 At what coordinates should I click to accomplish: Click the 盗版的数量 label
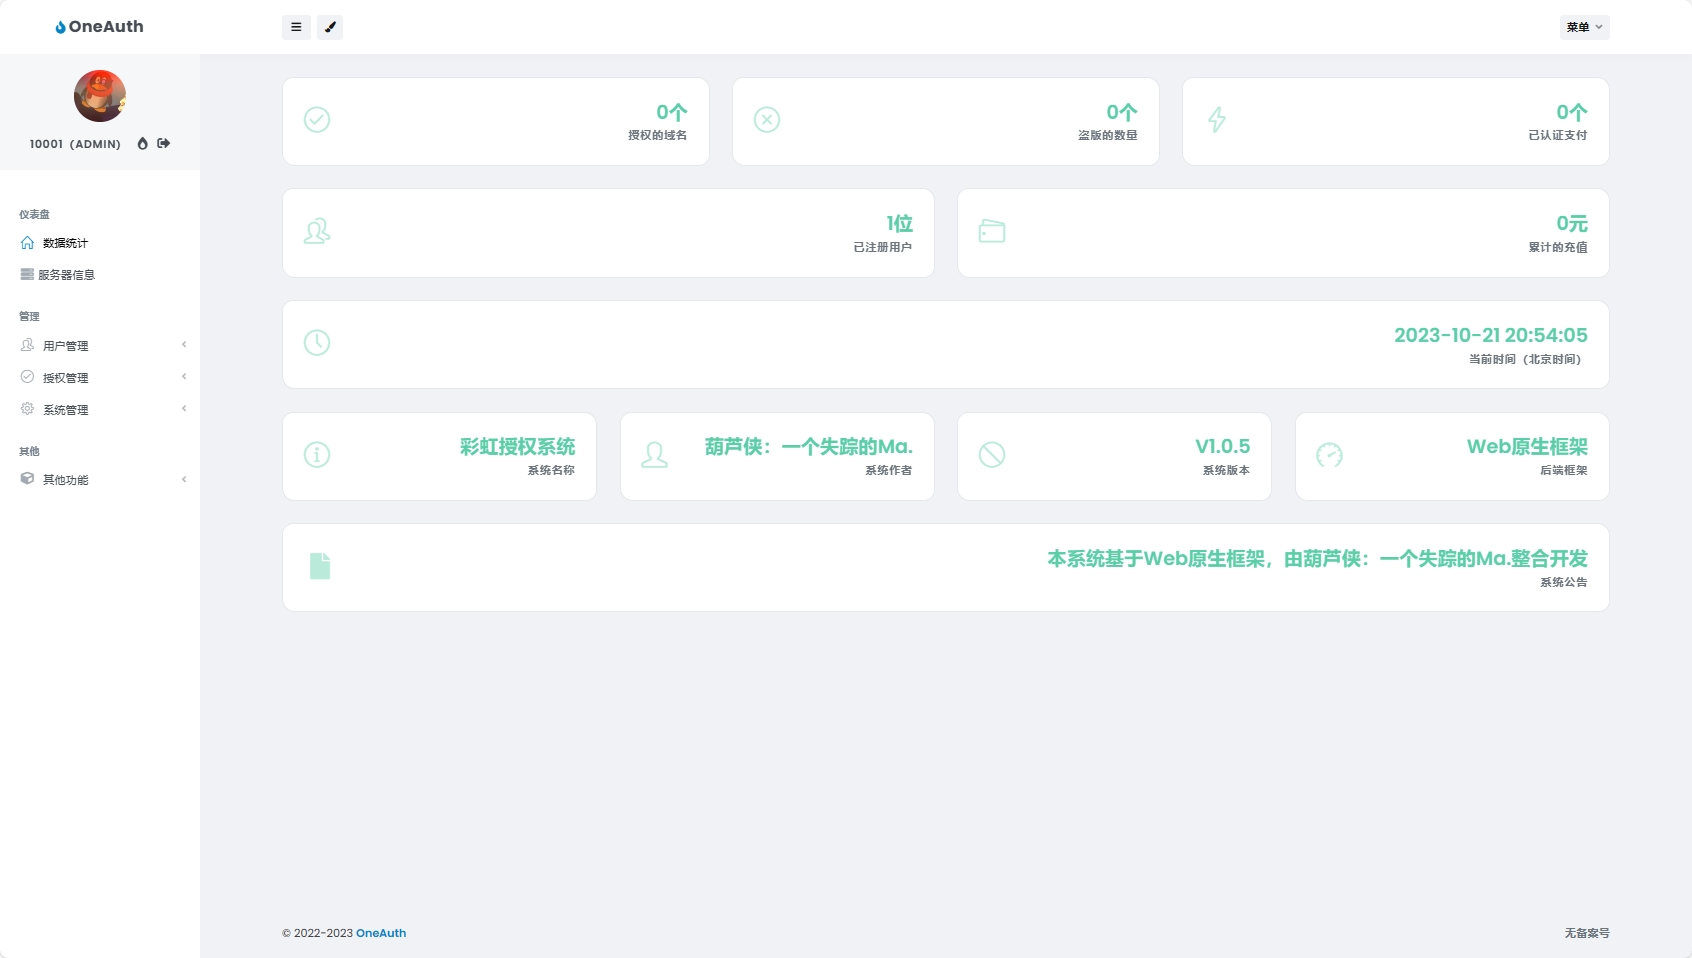(1108, 135)
